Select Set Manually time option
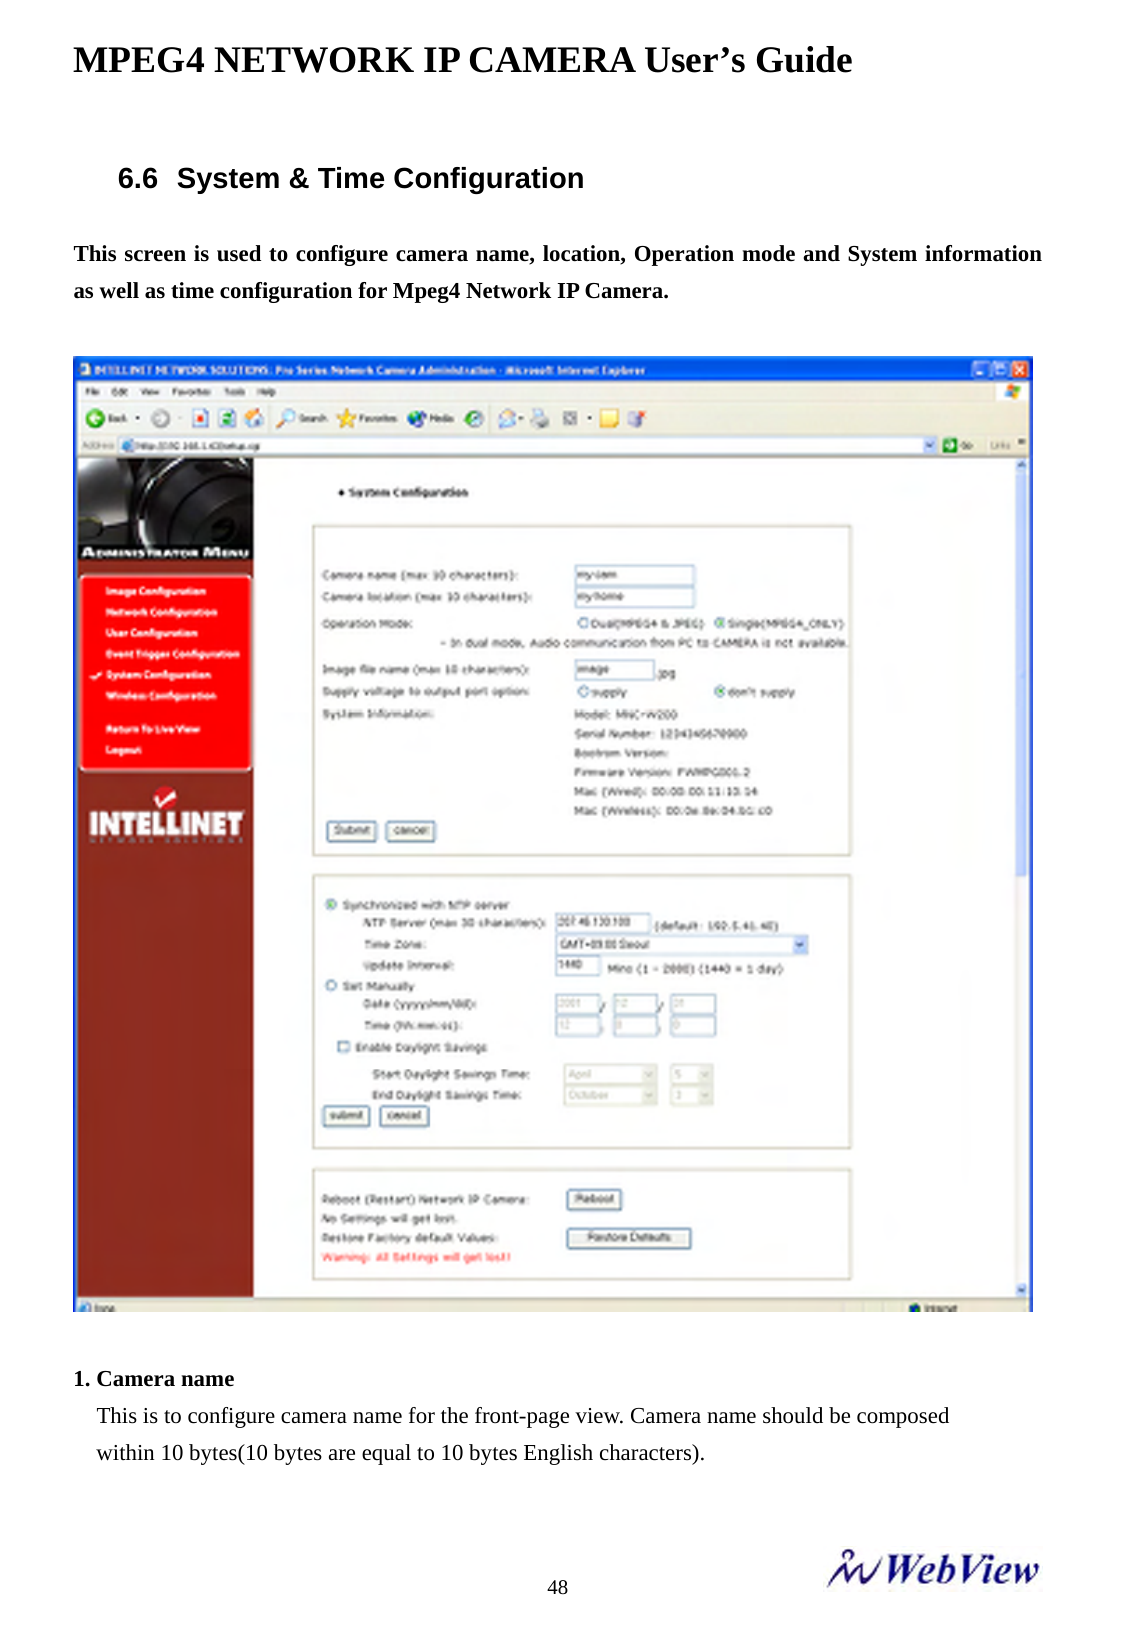 point(331,985)
